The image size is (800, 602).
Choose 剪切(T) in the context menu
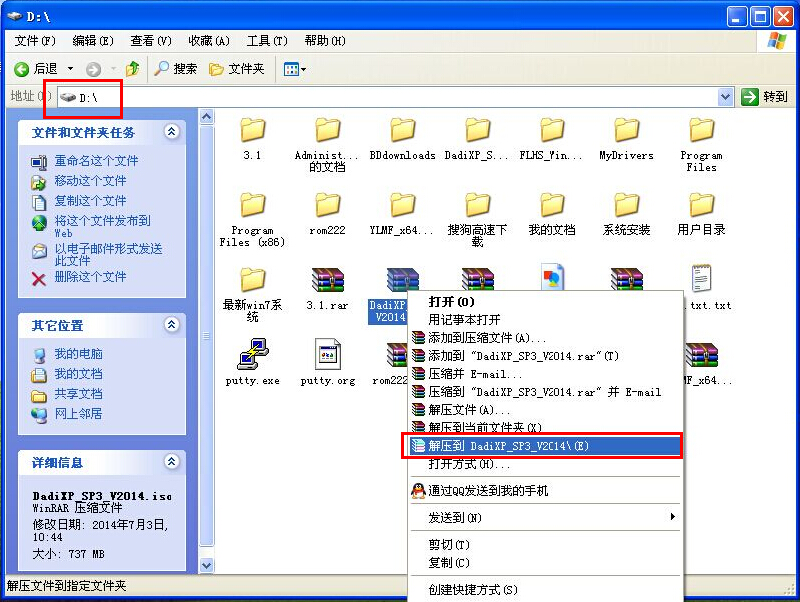tap(545, 545)
